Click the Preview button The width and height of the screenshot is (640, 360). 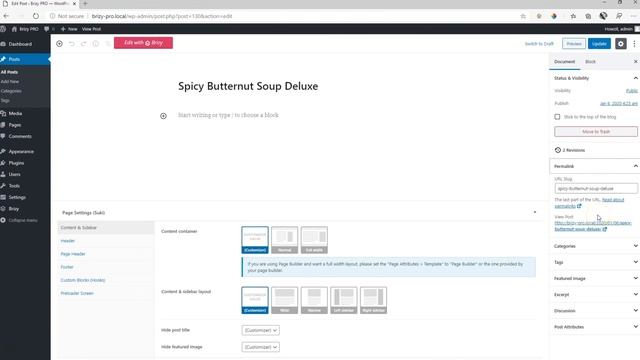point(574,44)
